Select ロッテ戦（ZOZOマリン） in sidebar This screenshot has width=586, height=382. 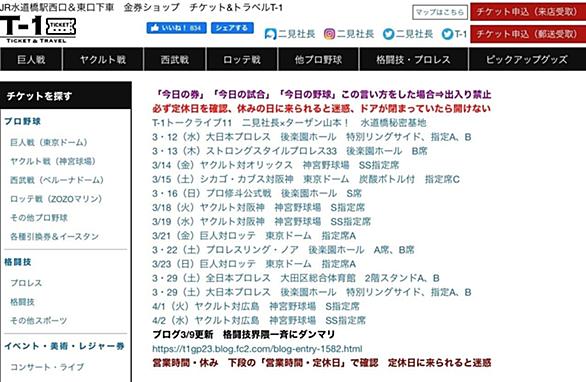56,199
